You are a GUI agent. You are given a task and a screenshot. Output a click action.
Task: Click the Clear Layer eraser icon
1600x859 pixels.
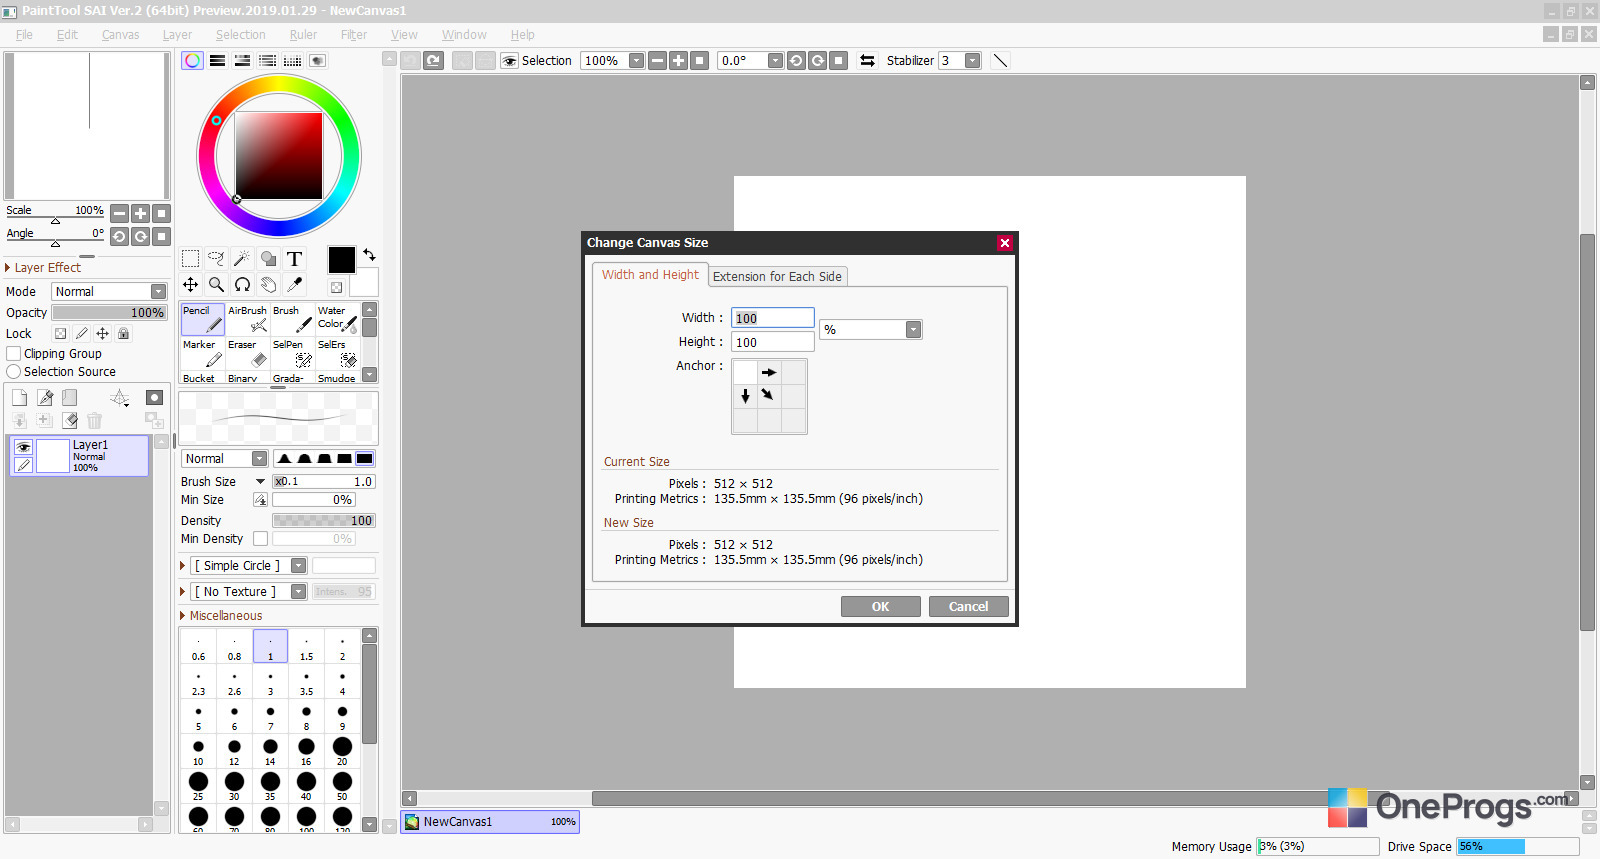pyautogui.click(x=70, y=420)
